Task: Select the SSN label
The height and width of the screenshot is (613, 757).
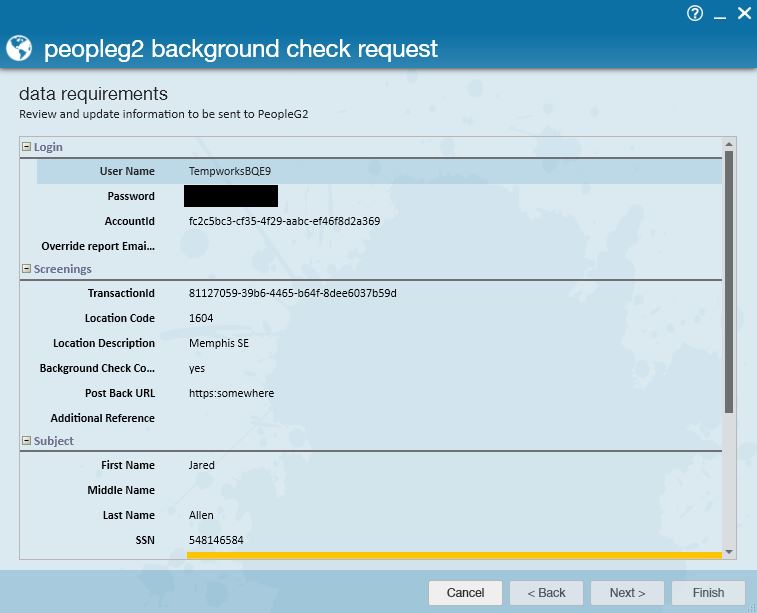Action: pos(145,540)
